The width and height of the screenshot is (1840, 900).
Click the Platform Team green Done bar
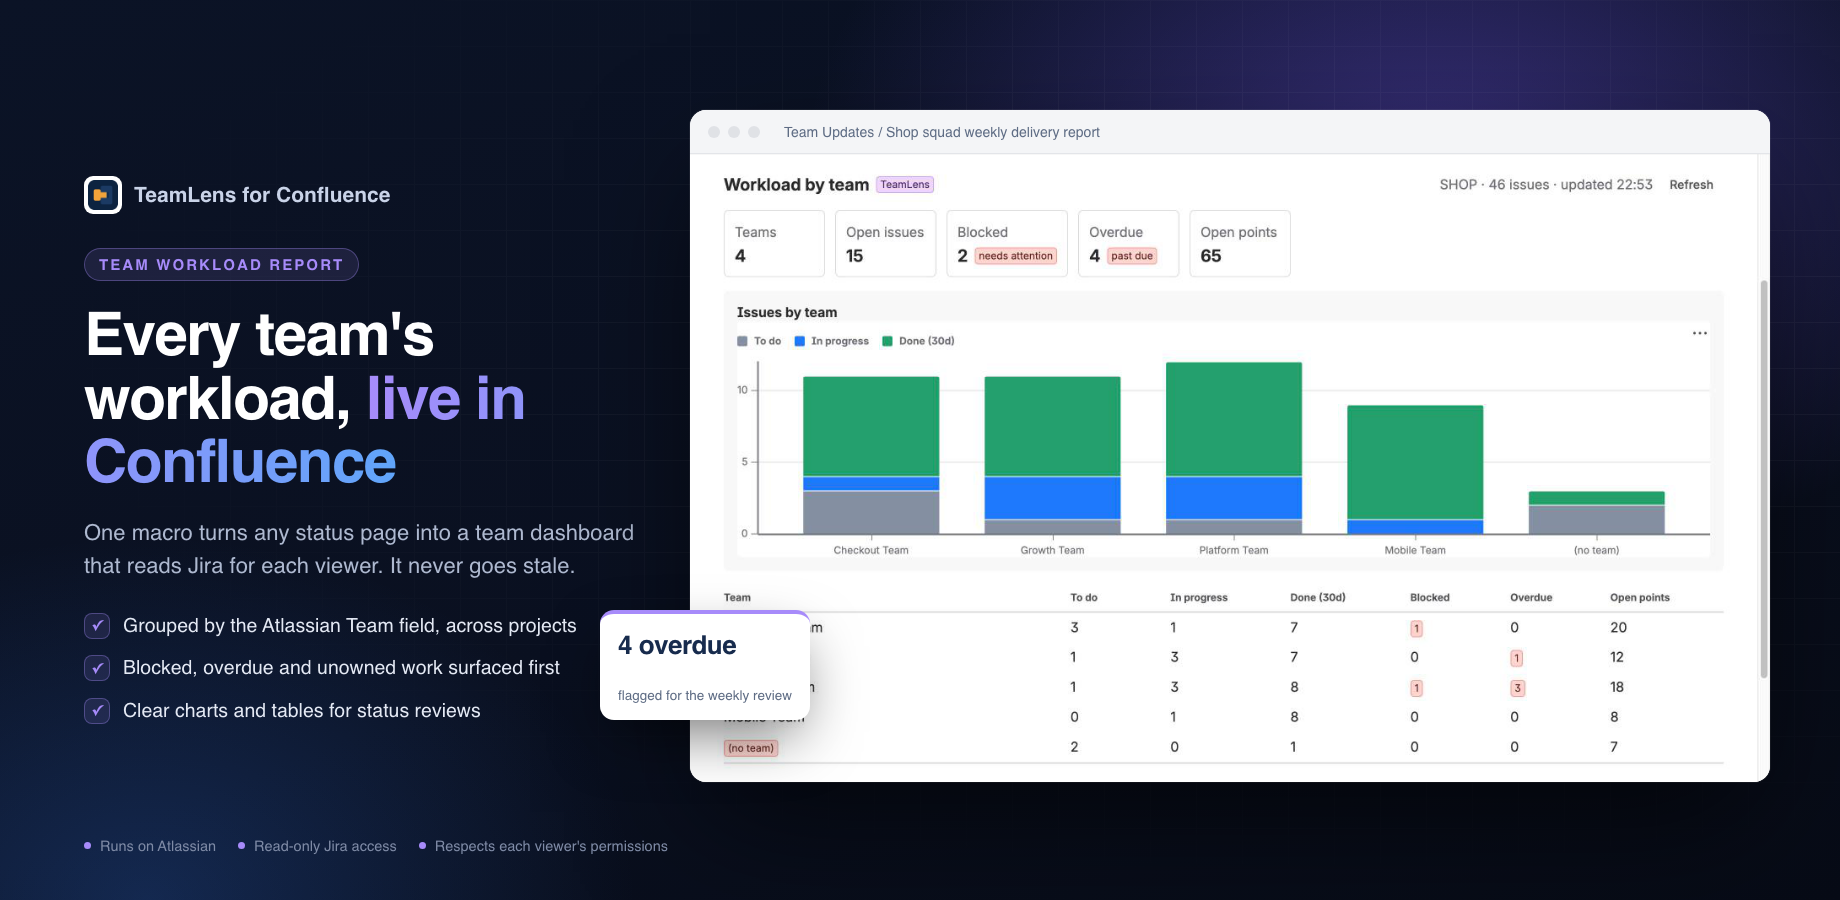1234,419
